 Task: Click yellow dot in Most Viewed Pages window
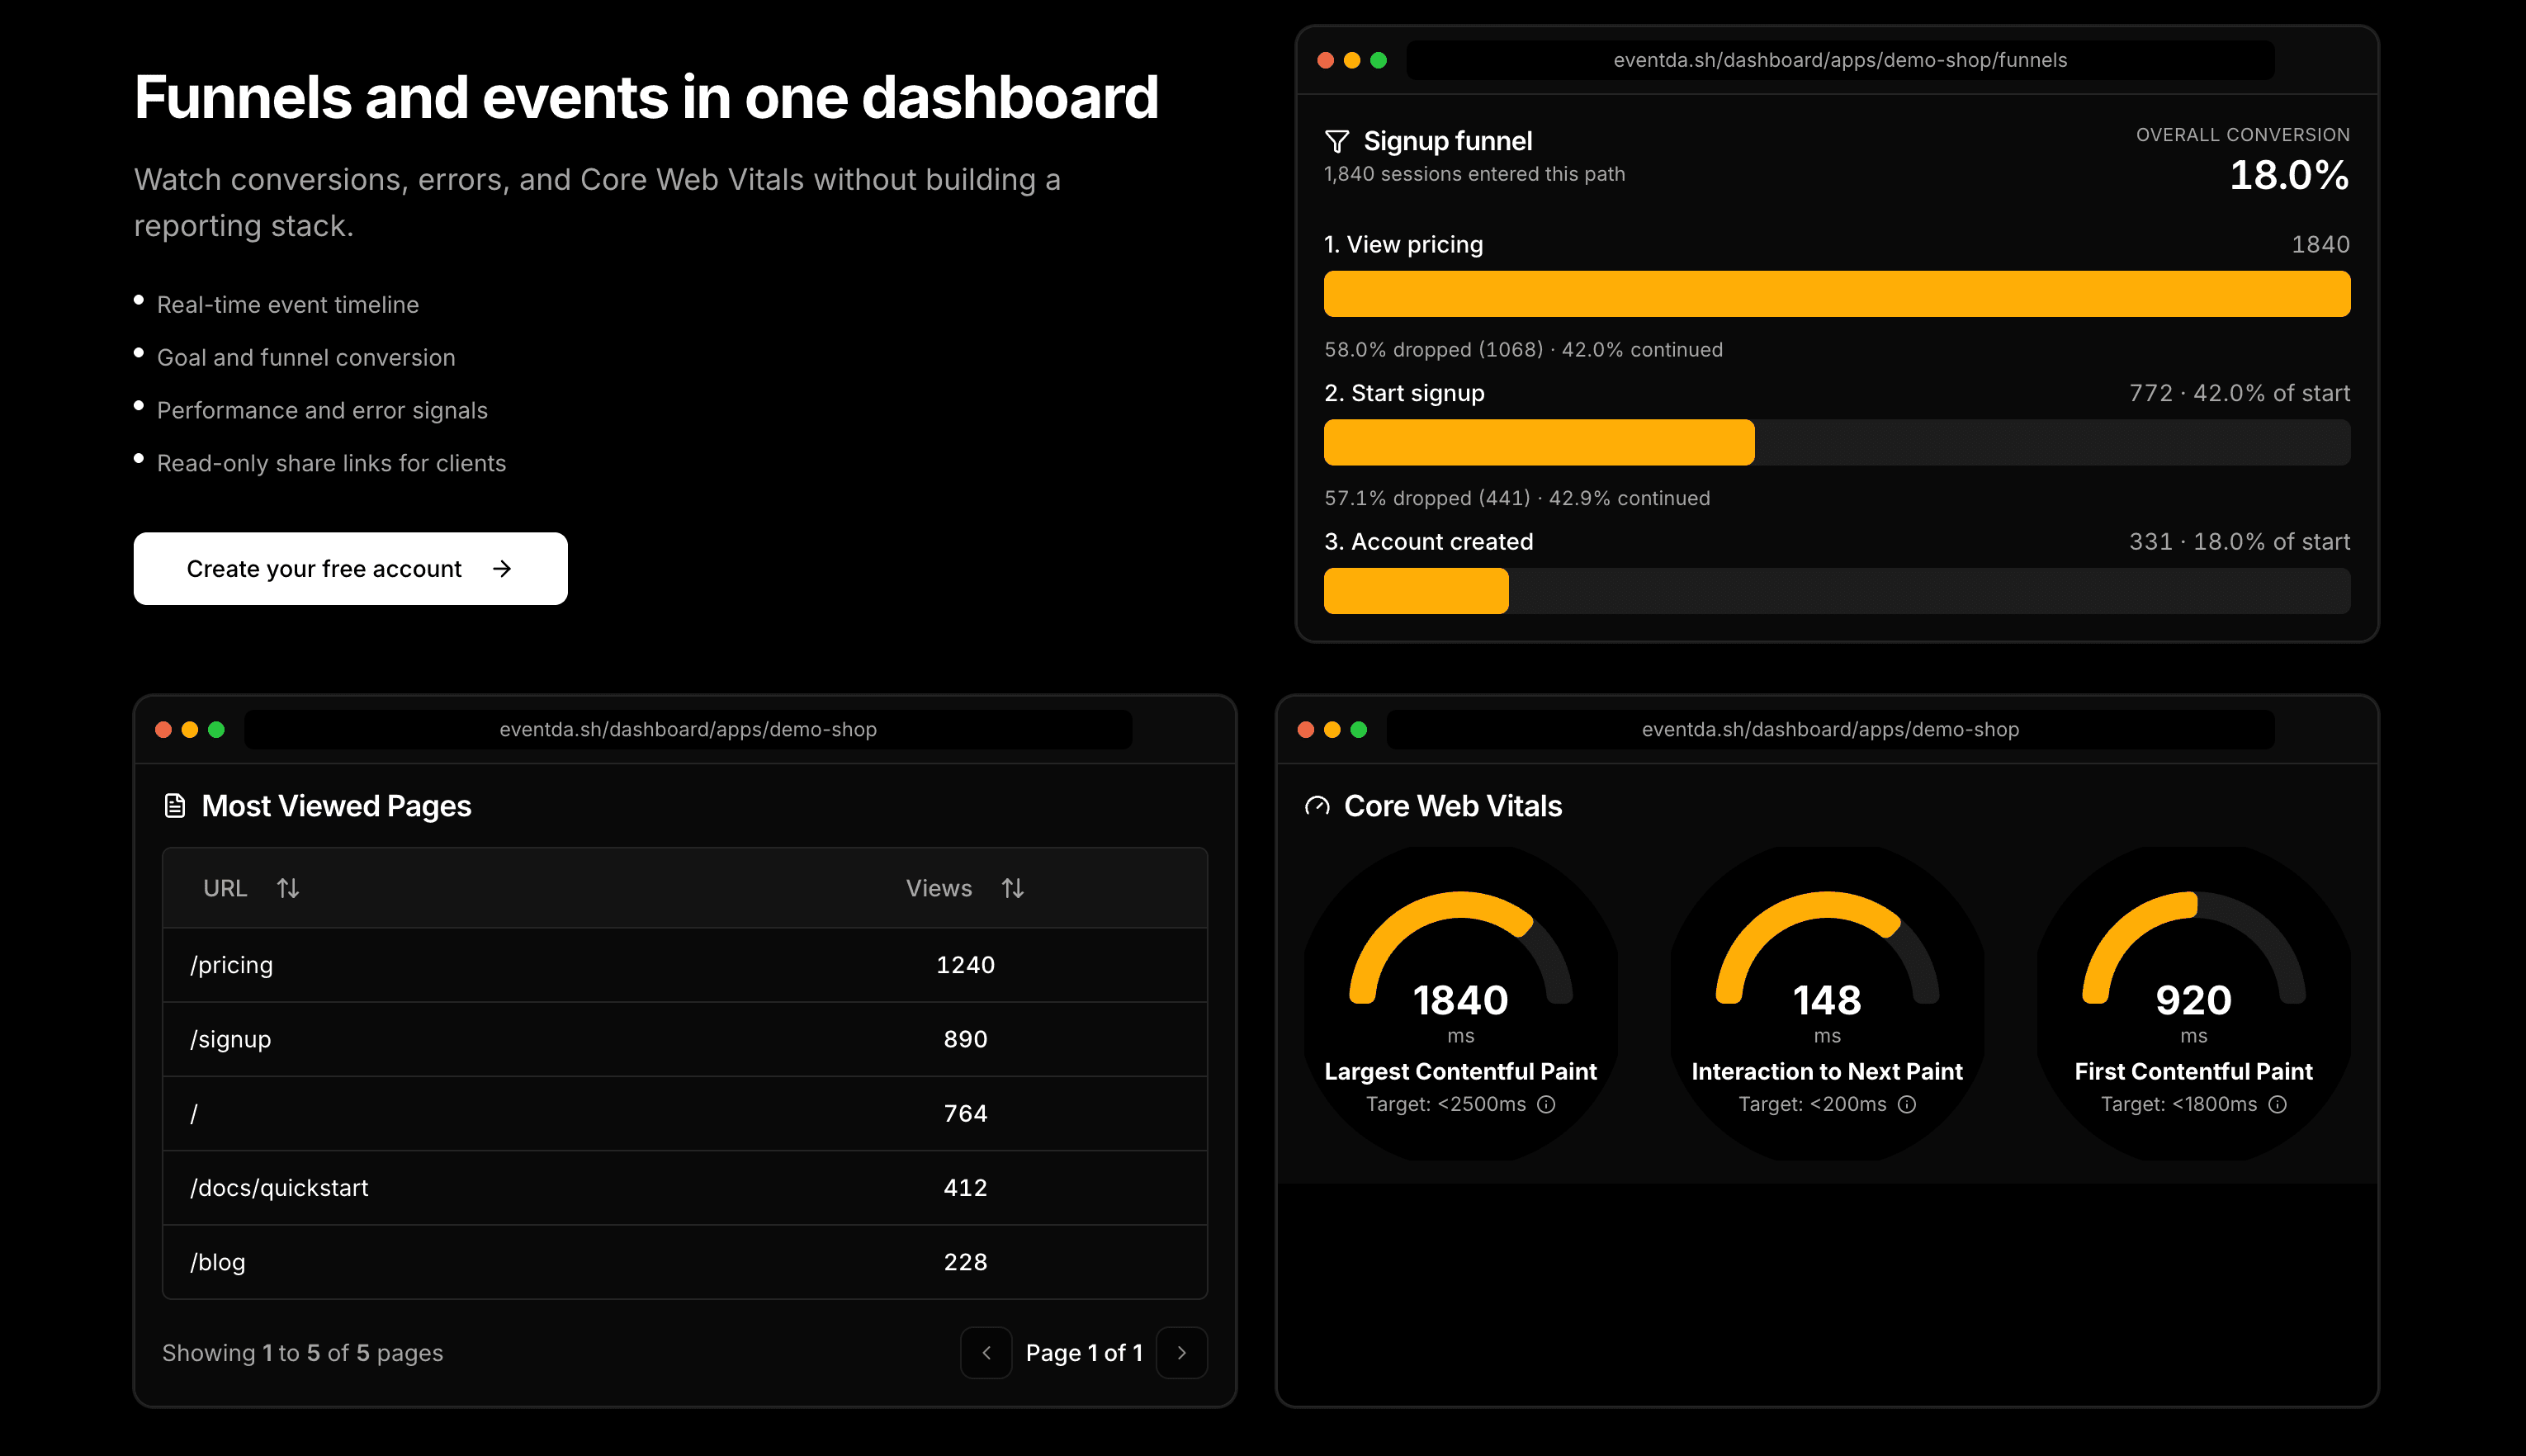point(190,730)
